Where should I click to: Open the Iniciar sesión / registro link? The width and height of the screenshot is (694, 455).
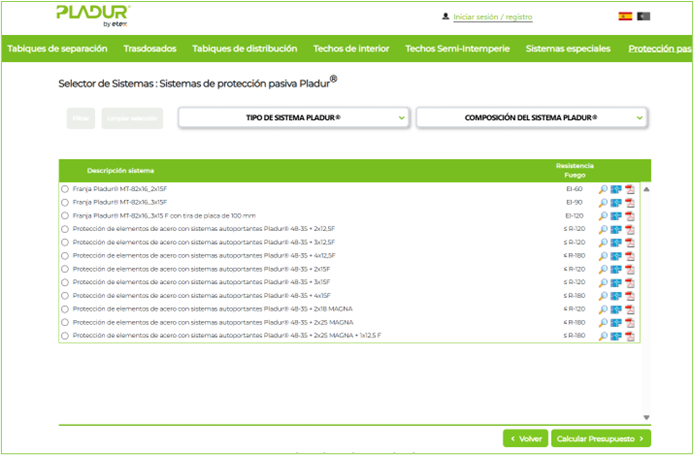pos(492,17)
